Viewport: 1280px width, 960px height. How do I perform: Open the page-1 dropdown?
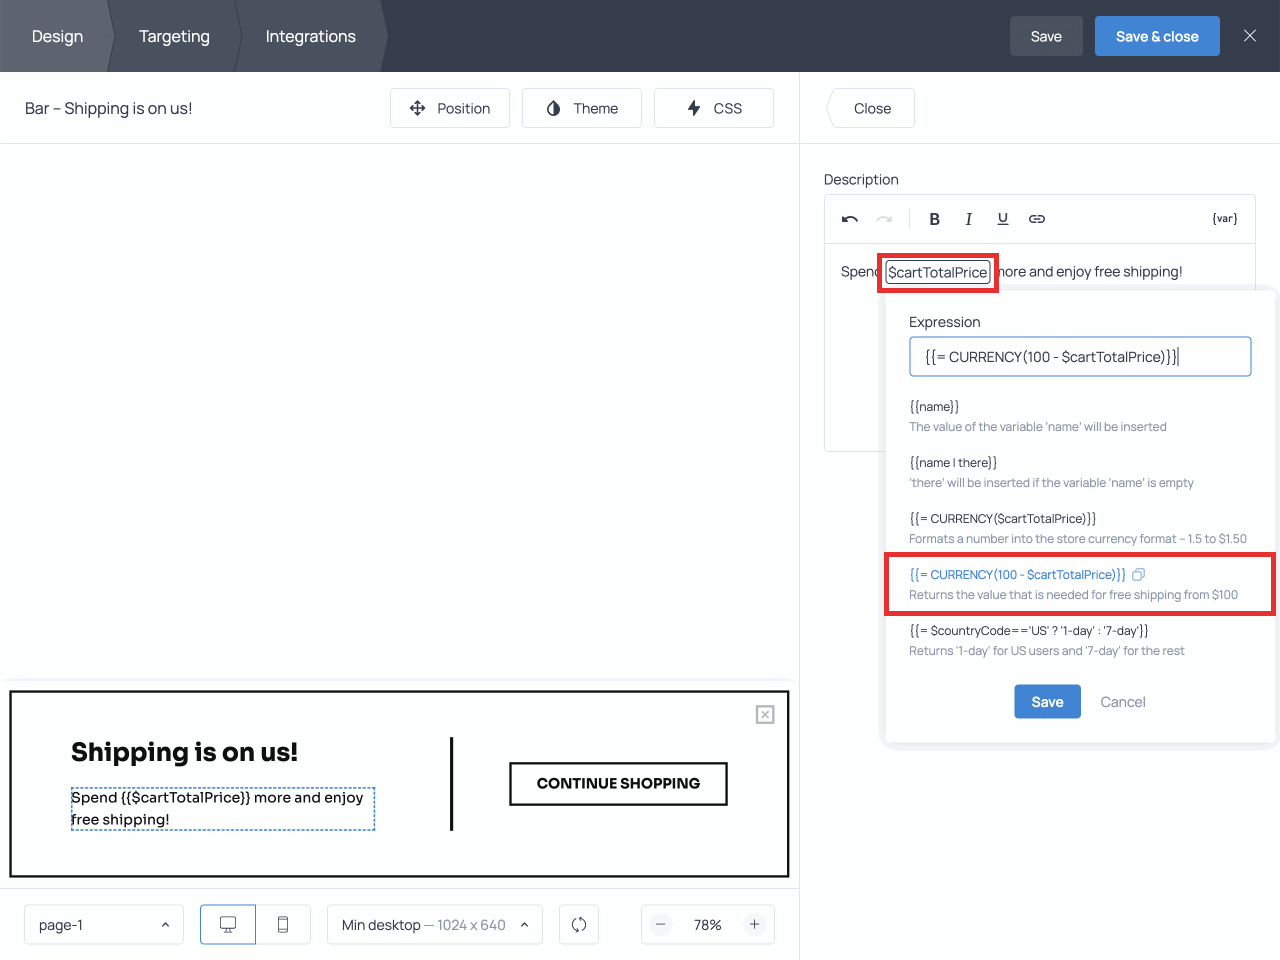[x=104, y=925]
